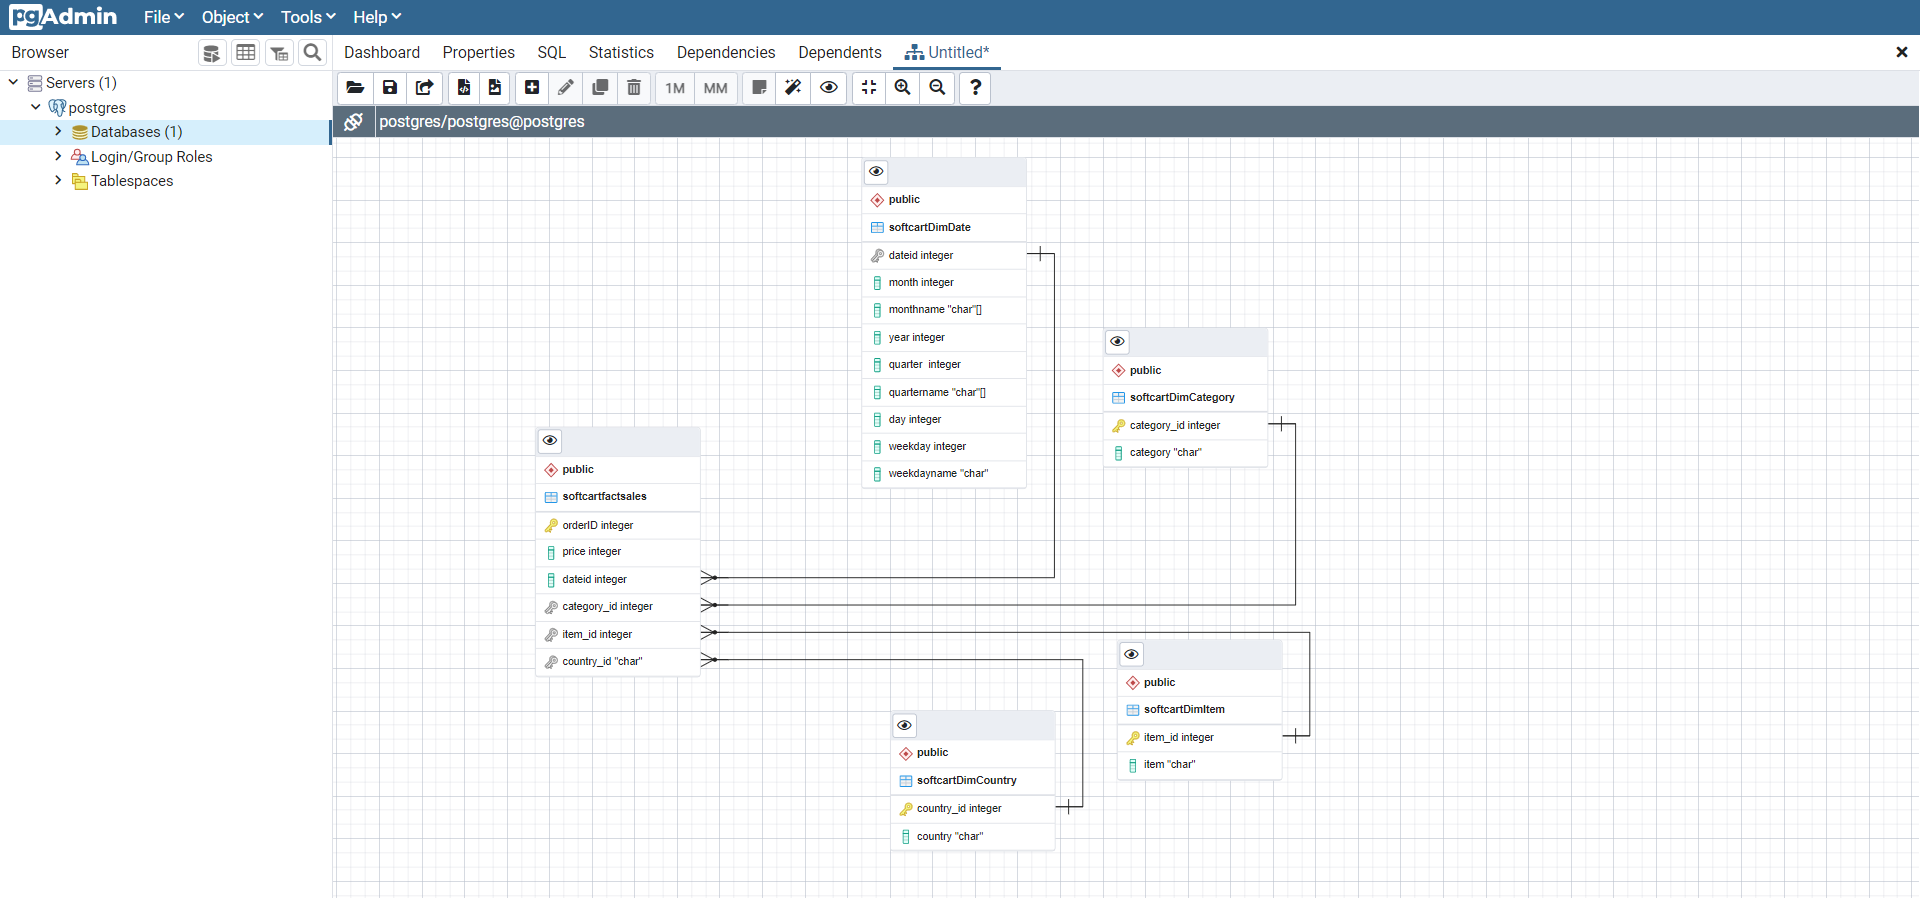Open the Load project folder icon
Image resolution: width=1920 pixels, height=898 pixels.
[355, 88]
